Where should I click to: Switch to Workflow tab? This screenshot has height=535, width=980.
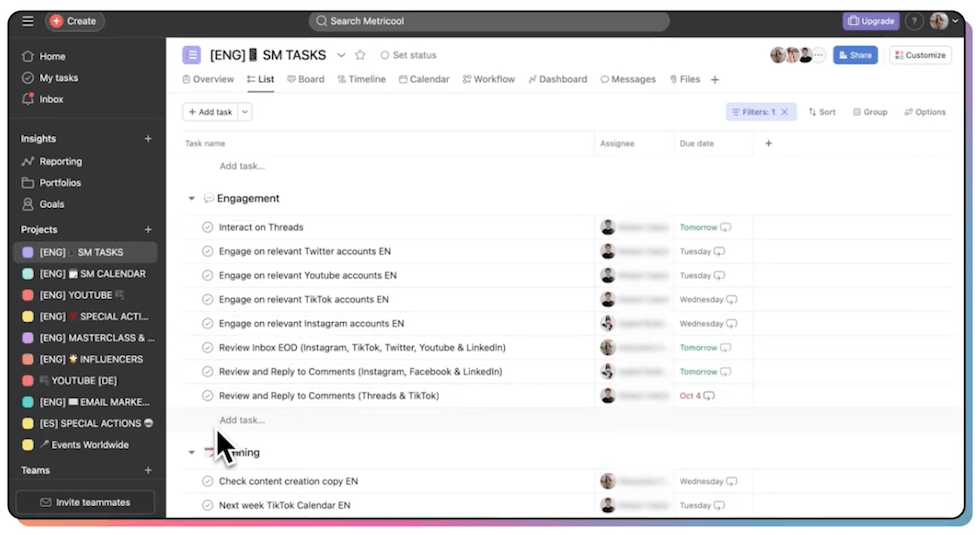[489, 79]
